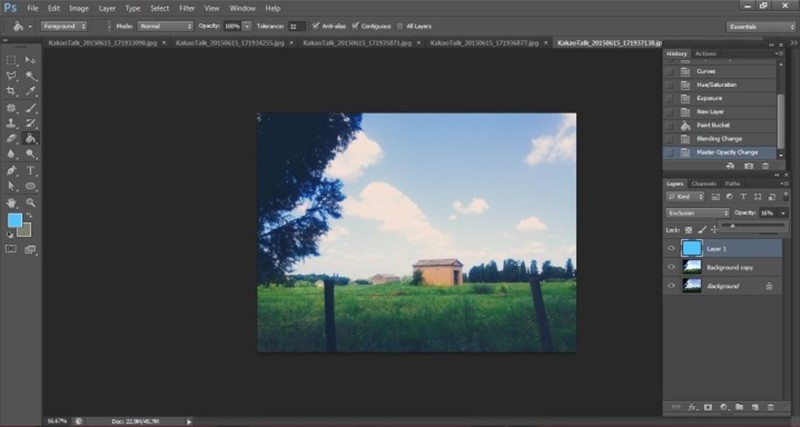Image resolution: width=800 pixels, height=427 pixels.
Task: Switch to the Channels tab
Action: pyautogui.click(x=704, y=184)
